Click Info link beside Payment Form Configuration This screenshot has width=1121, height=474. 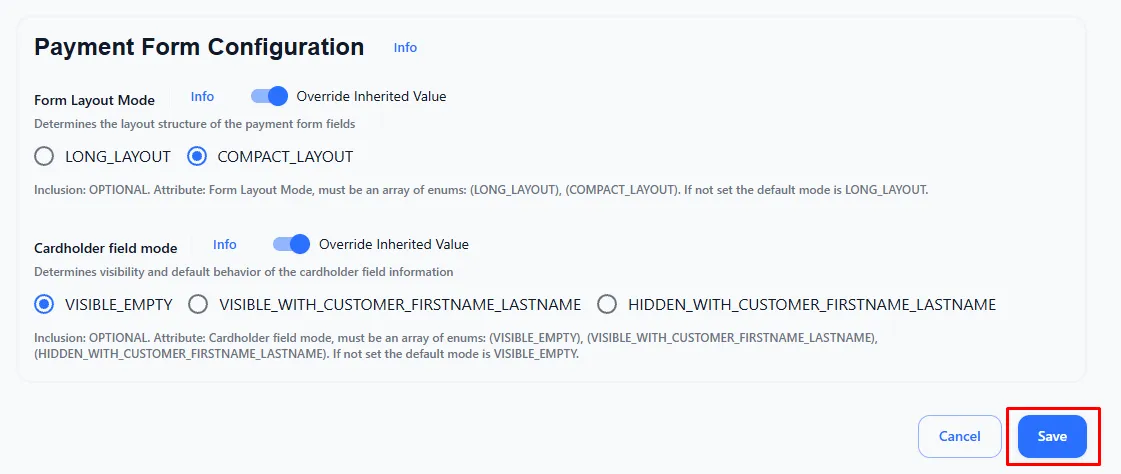click(x=405, y=48)
